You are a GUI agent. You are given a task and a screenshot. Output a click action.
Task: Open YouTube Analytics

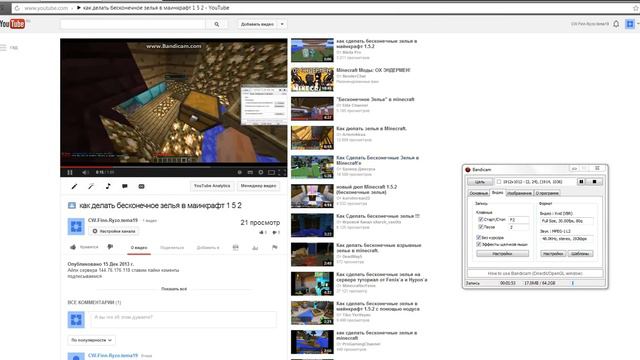tap(212, 186)
